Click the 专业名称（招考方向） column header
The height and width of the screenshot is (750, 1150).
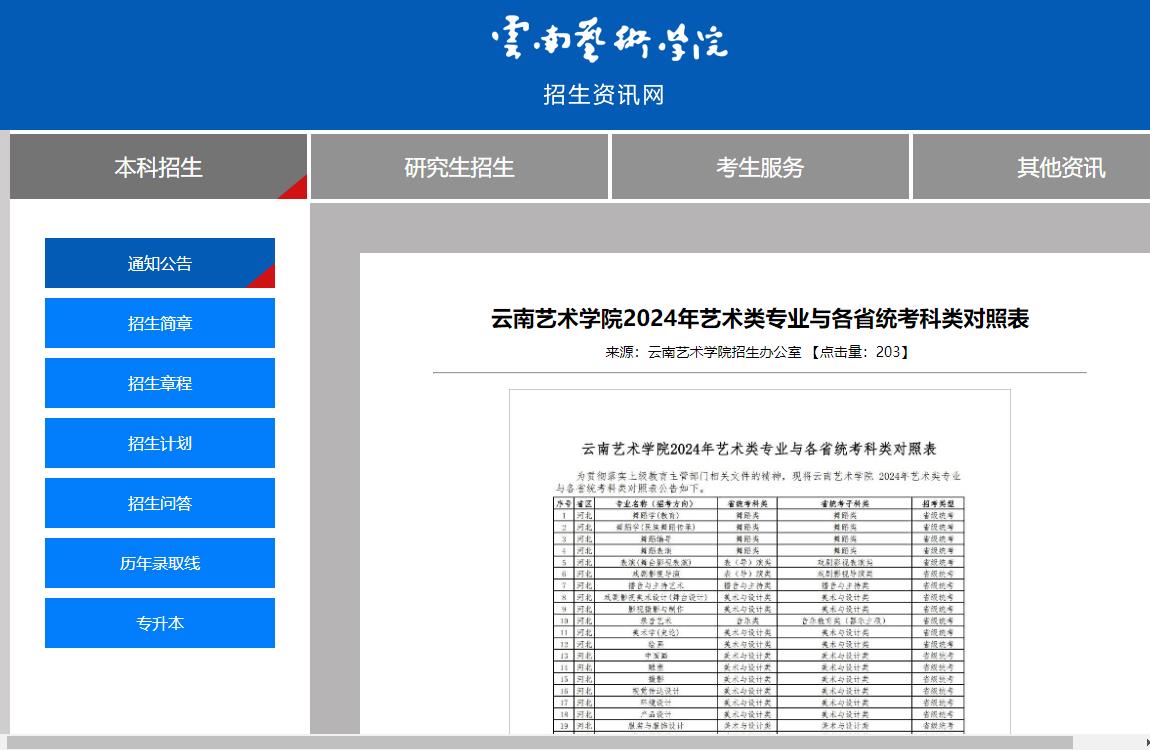[x=654, y=504]
